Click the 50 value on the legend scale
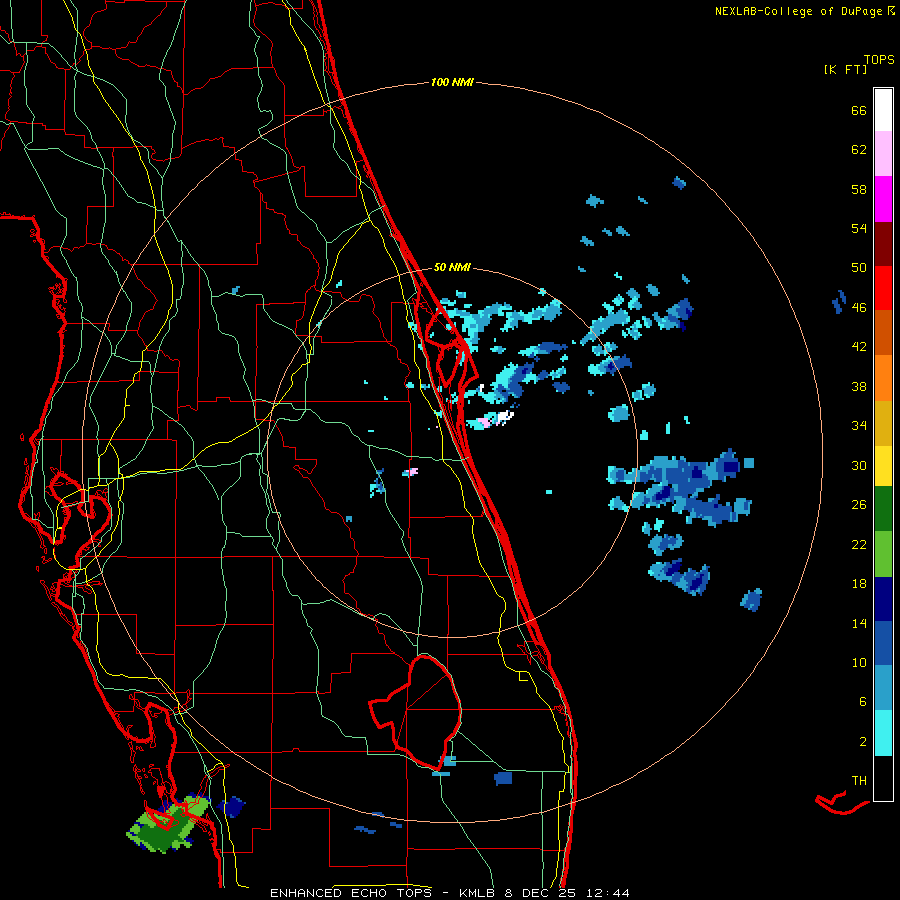The width and height of the screenshot is (900, 900). click(859, 268)
